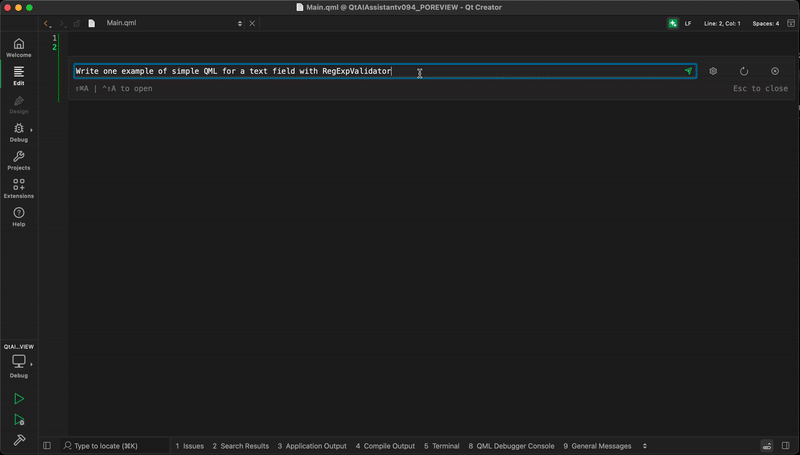Click the green Run button

[18, 399]
